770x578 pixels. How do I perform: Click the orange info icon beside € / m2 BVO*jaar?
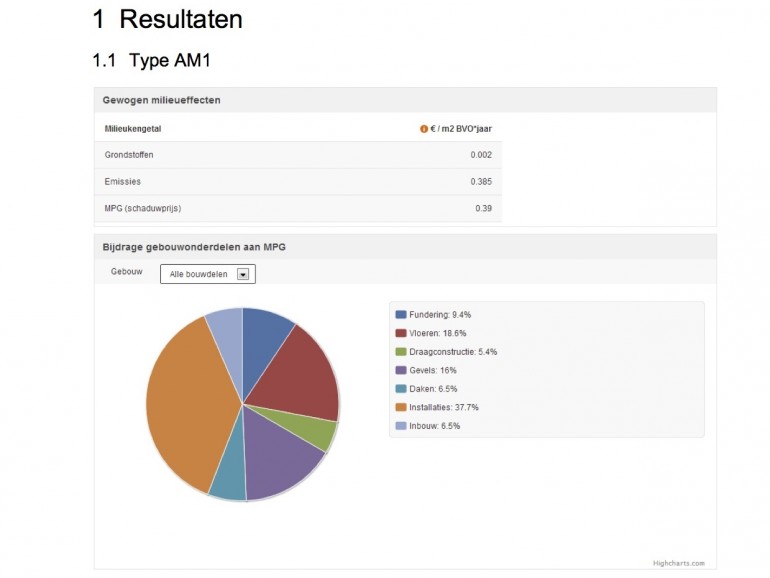424,129
